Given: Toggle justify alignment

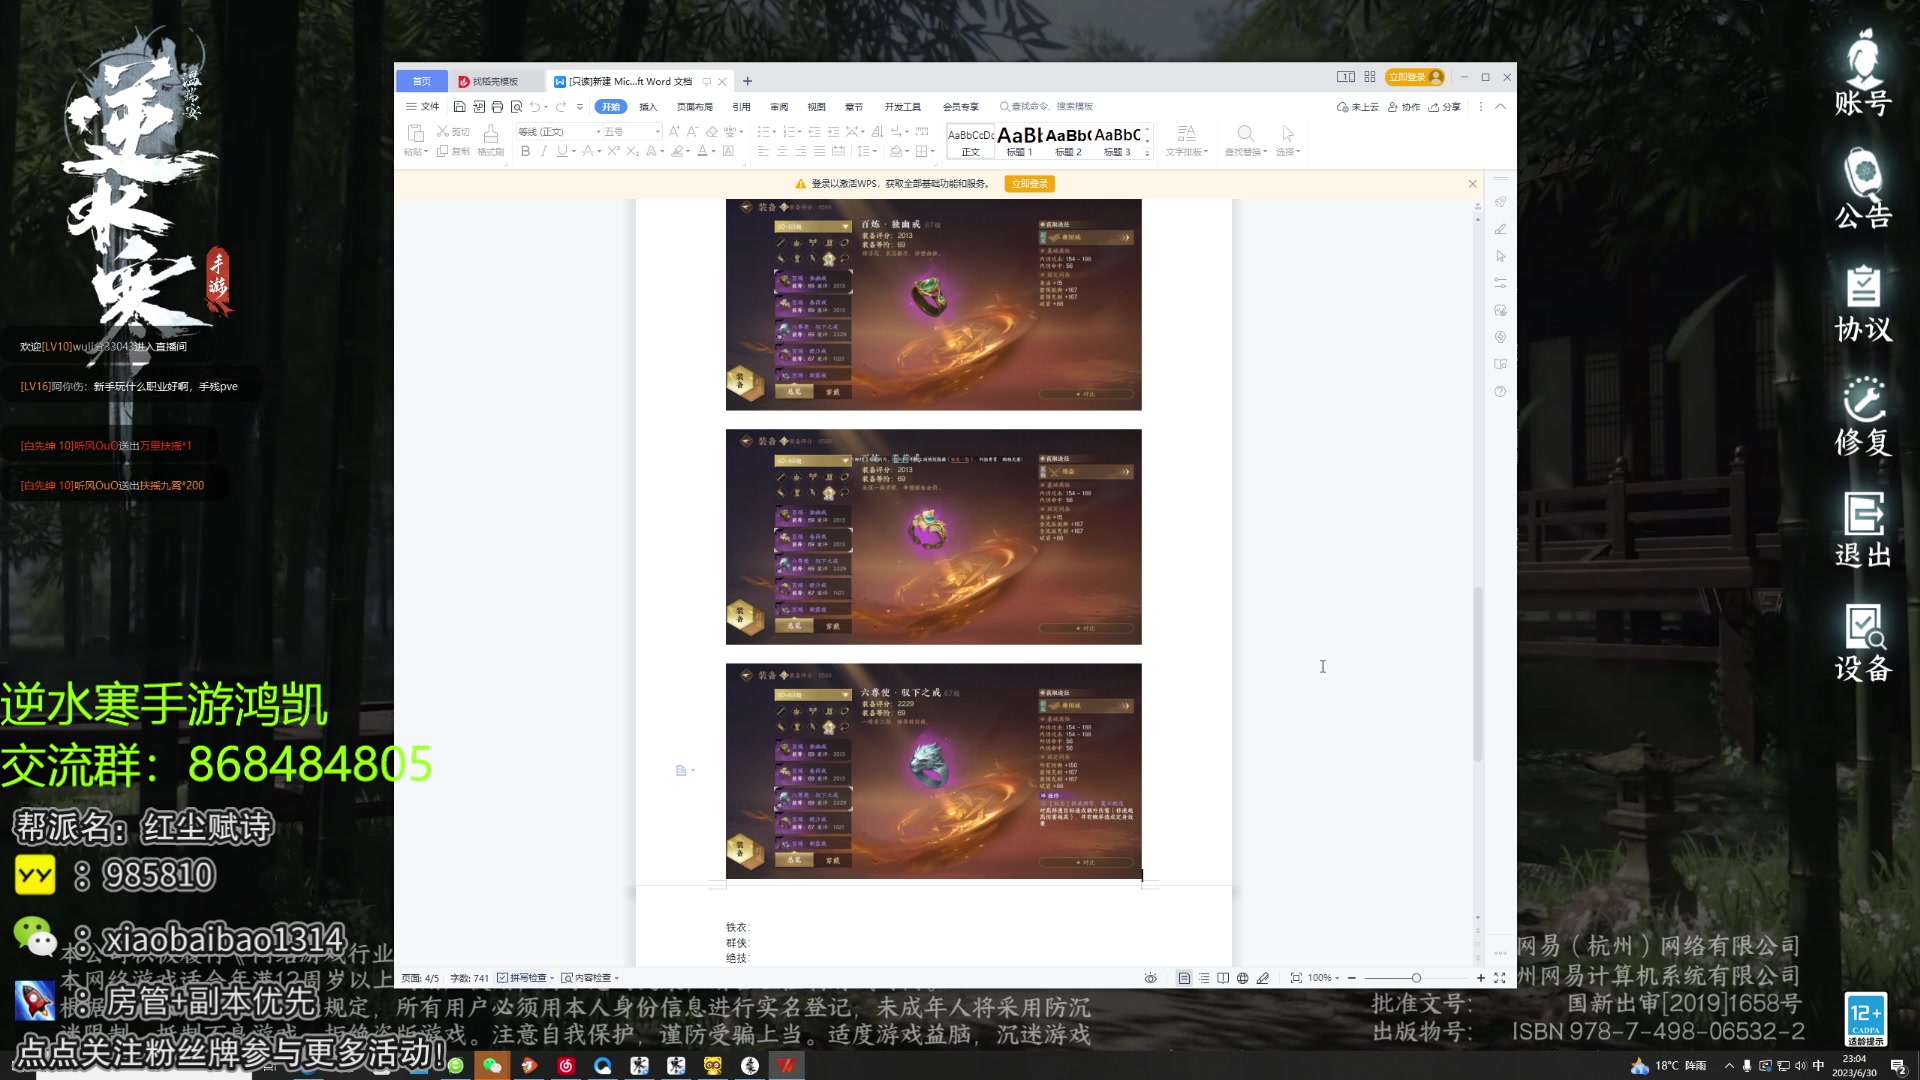Looking at the screenshot, I should point(820,151).
